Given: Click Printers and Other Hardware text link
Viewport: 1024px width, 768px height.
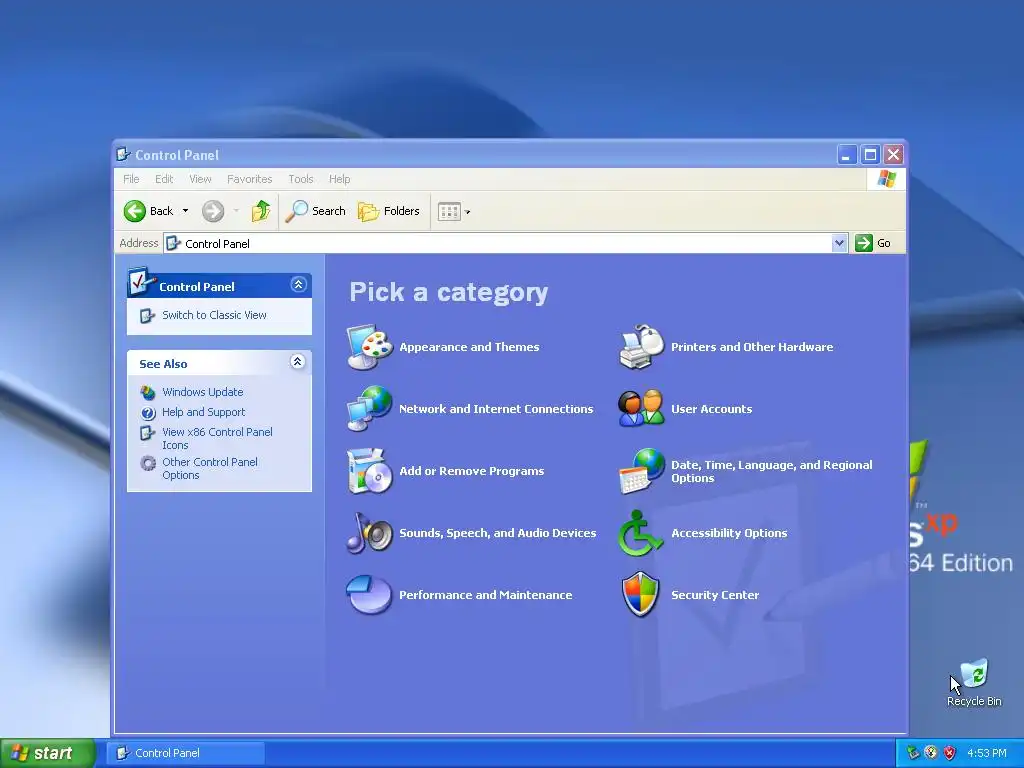Looking at the screenshot, I should tap(752, 347).
